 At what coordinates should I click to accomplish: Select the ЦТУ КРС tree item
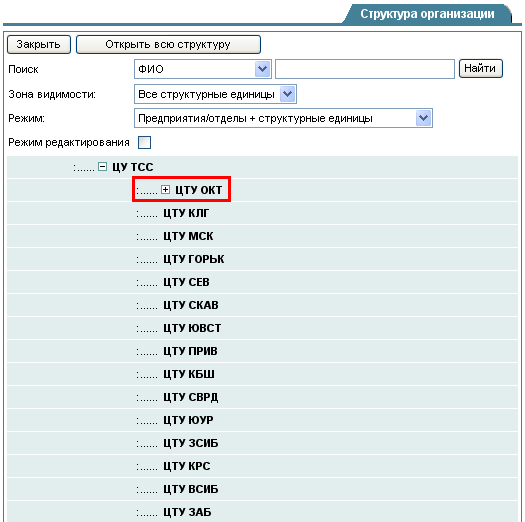click(187, 466)
